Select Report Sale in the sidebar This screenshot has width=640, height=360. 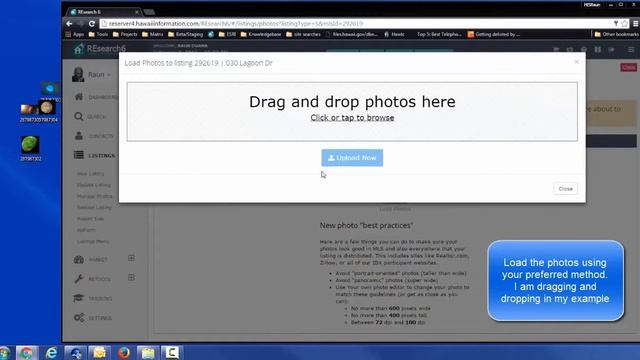pyautogui.click(x=90, y=219)
